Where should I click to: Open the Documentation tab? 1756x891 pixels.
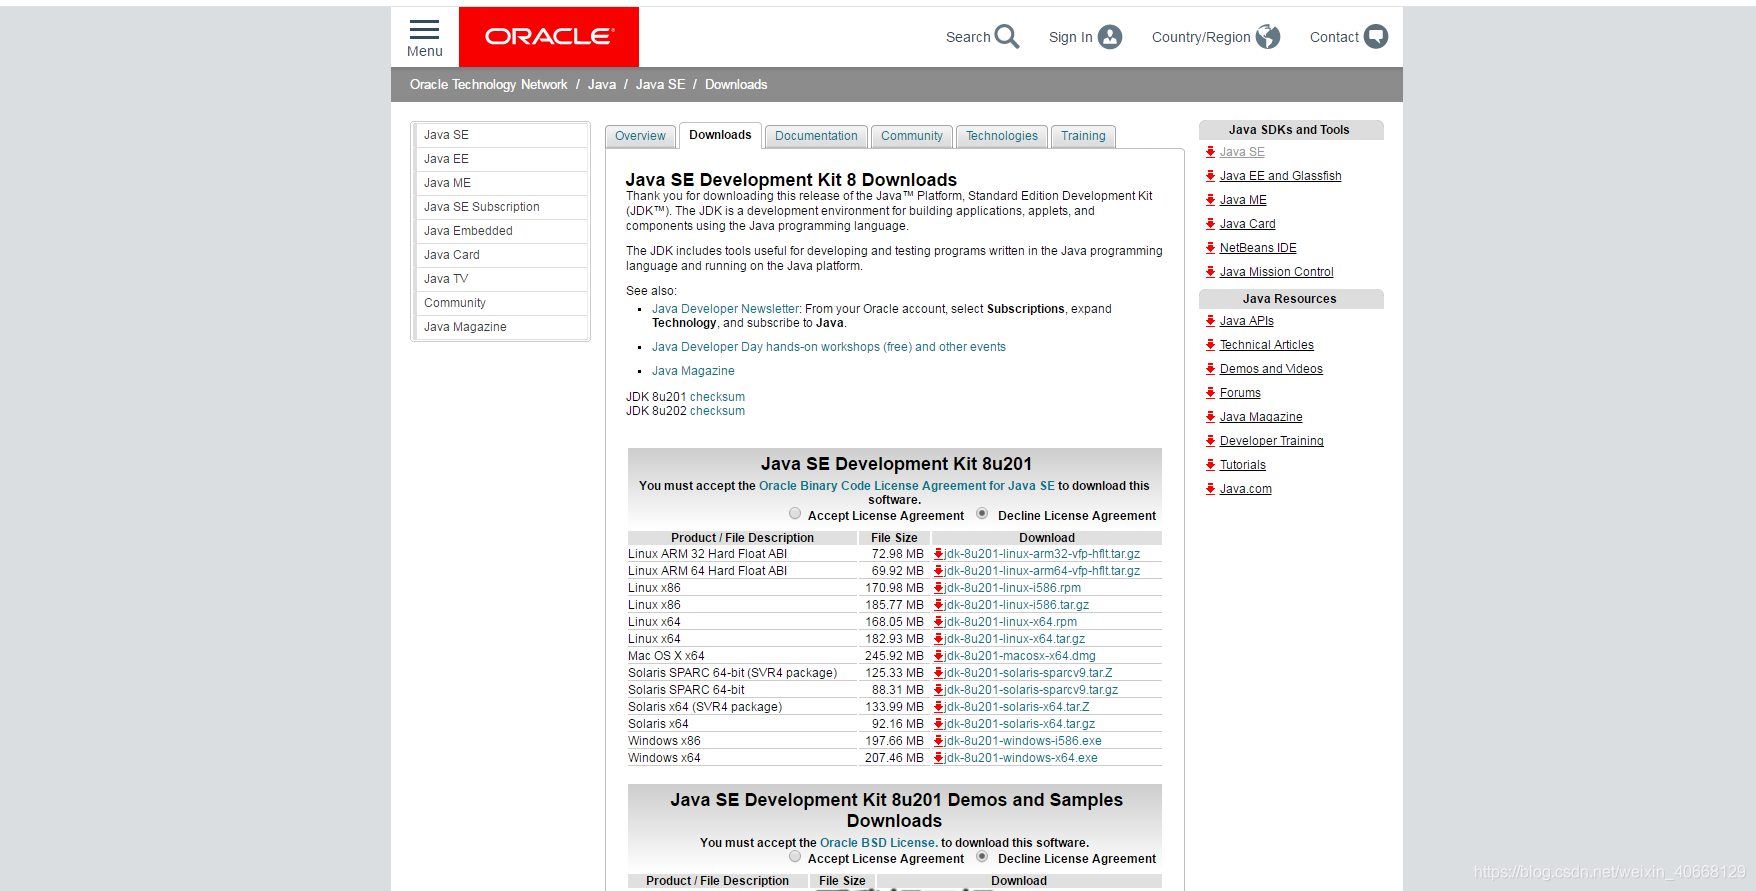(x=816, y=136)
